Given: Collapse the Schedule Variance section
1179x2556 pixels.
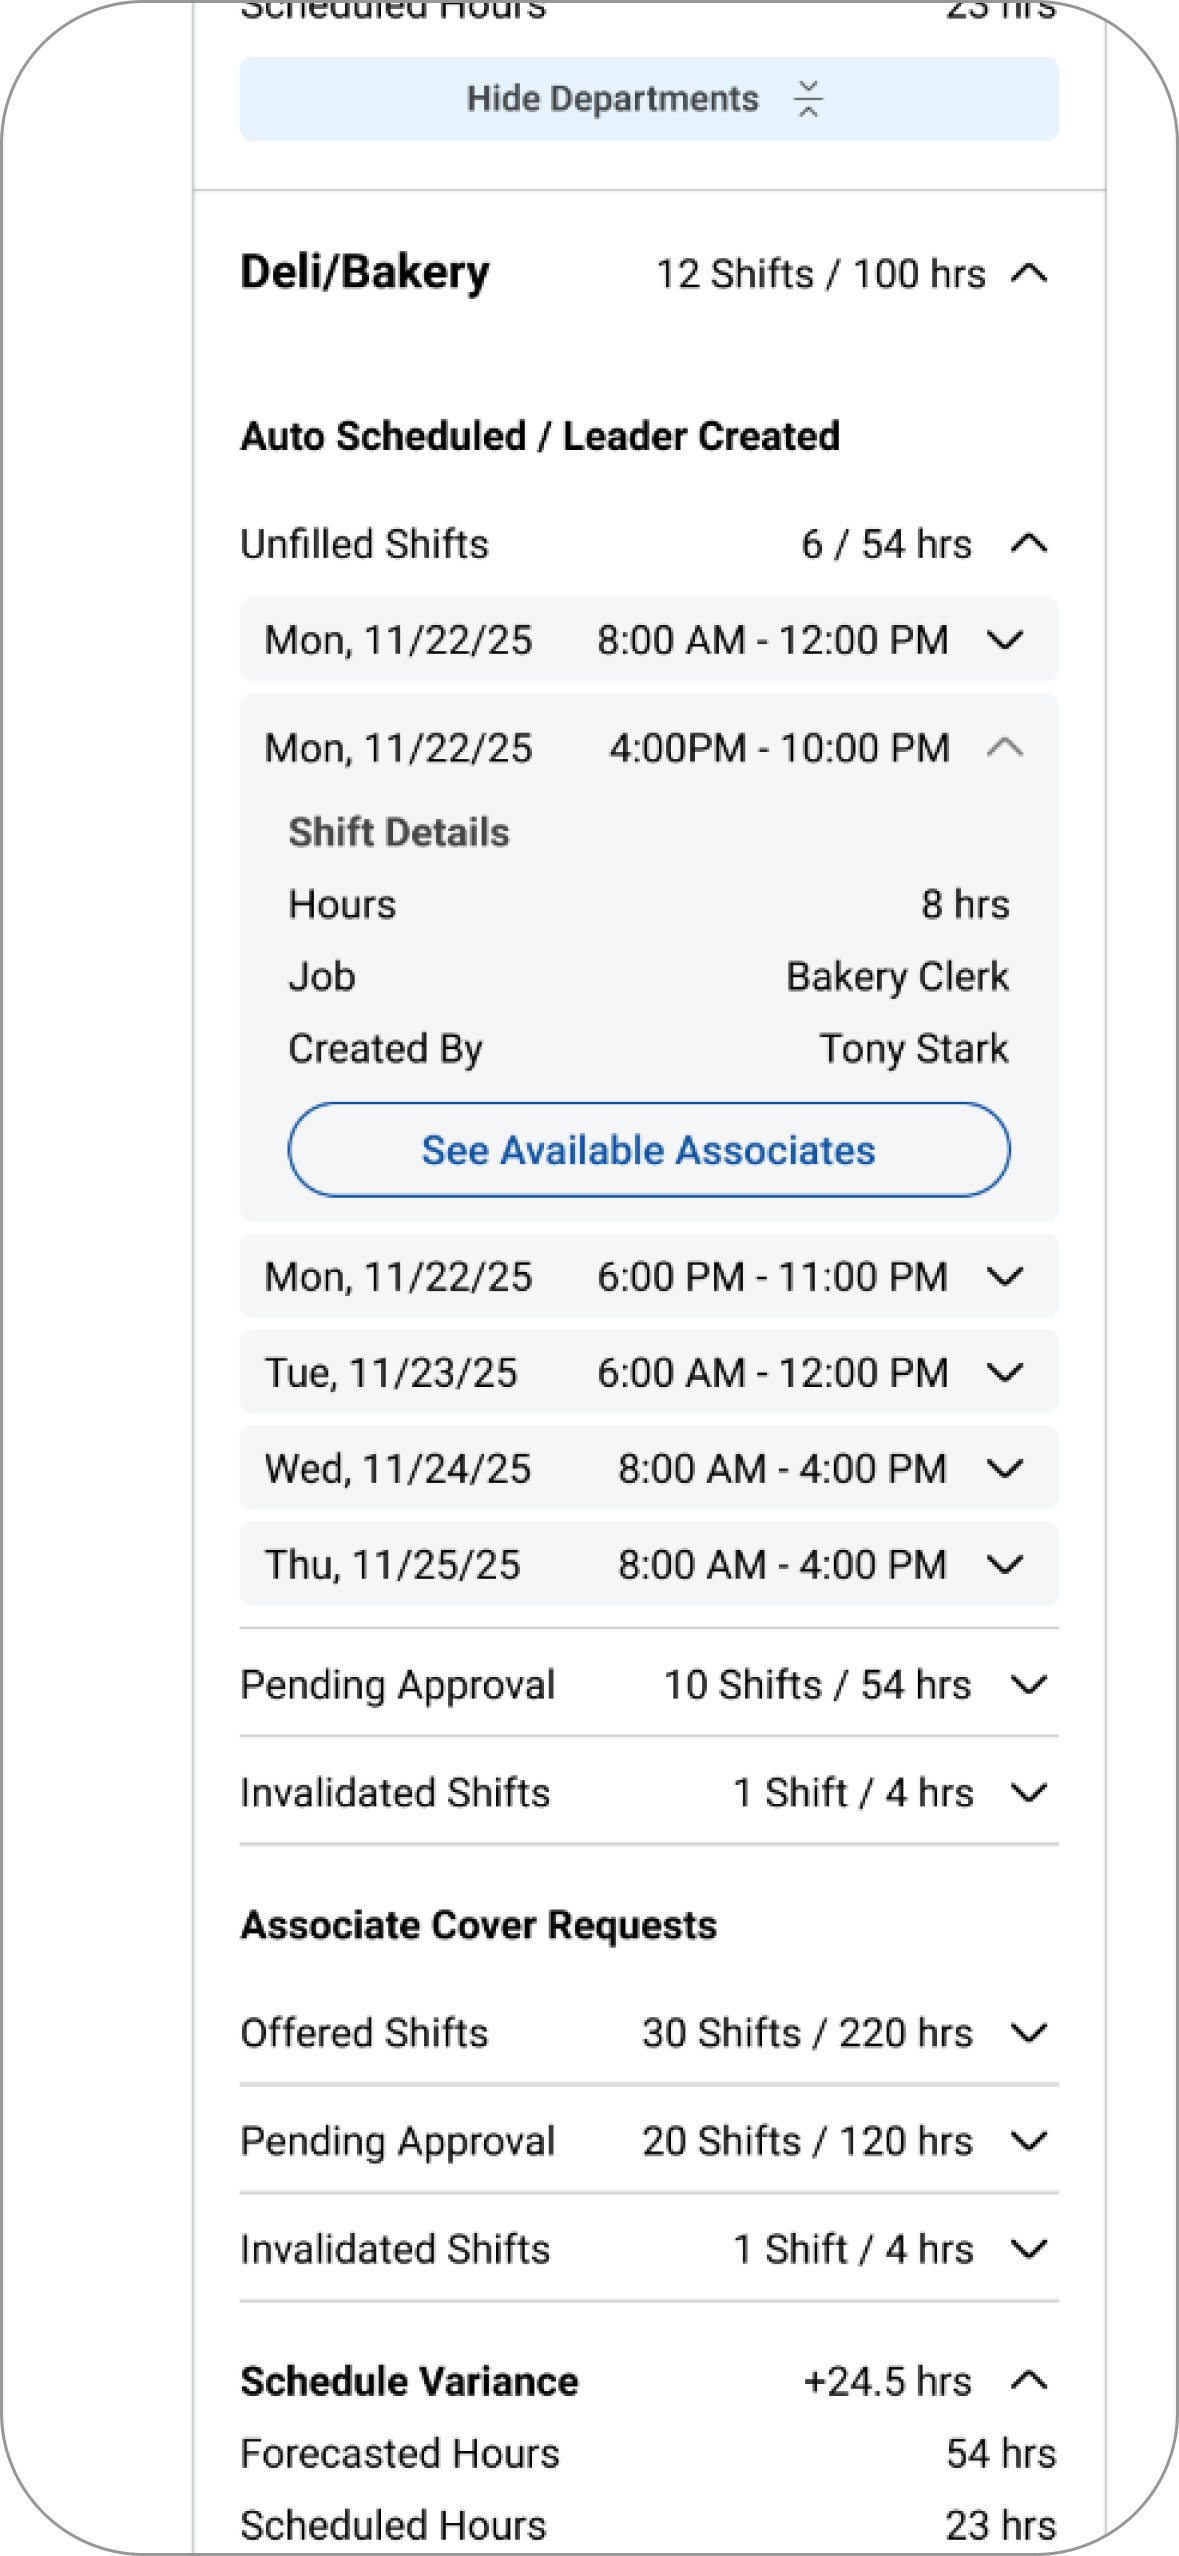Looking at the screenshot, I should click(x=1029, y=2381).
